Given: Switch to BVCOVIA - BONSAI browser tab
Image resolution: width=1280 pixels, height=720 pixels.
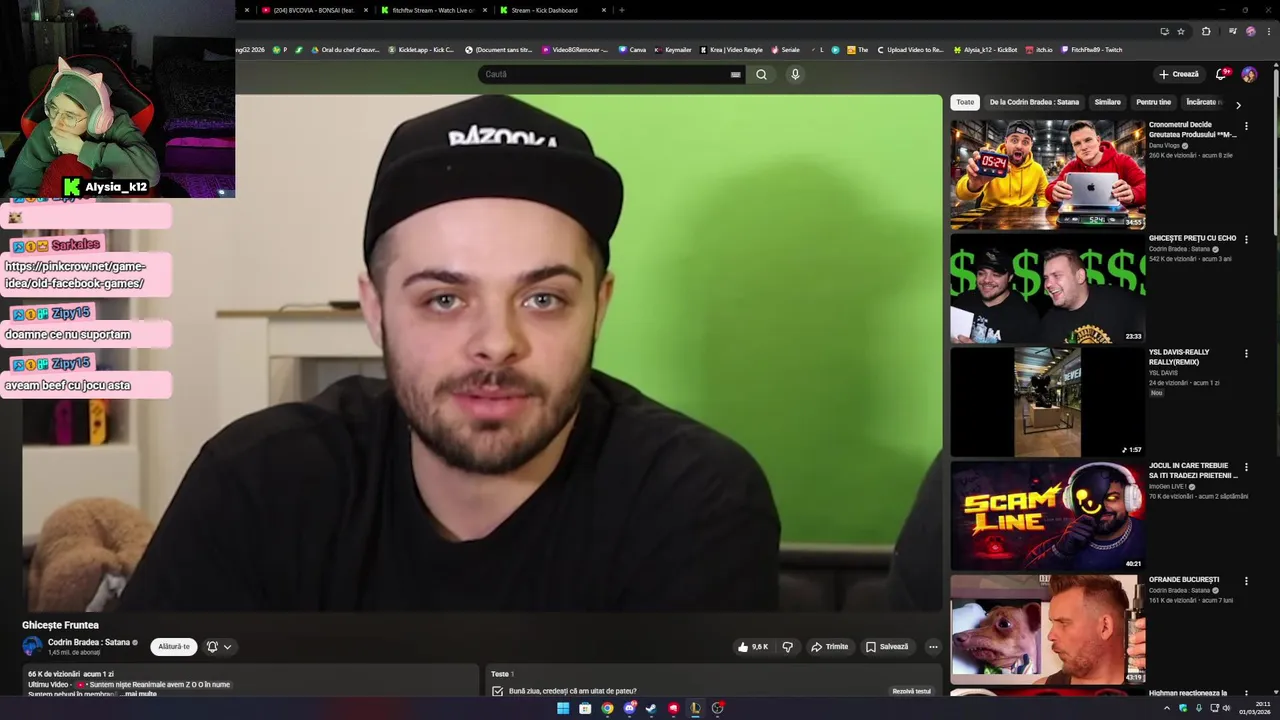Looking at the screenshot, I should pos(313,10).
